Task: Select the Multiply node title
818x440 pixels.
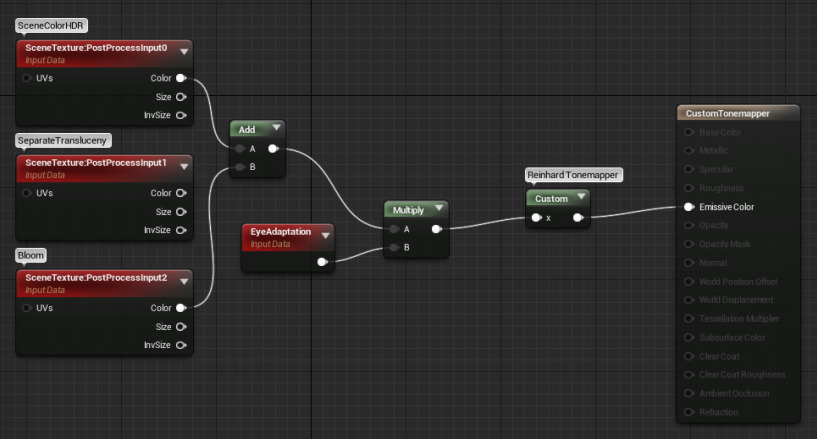Action: (408, 210)
